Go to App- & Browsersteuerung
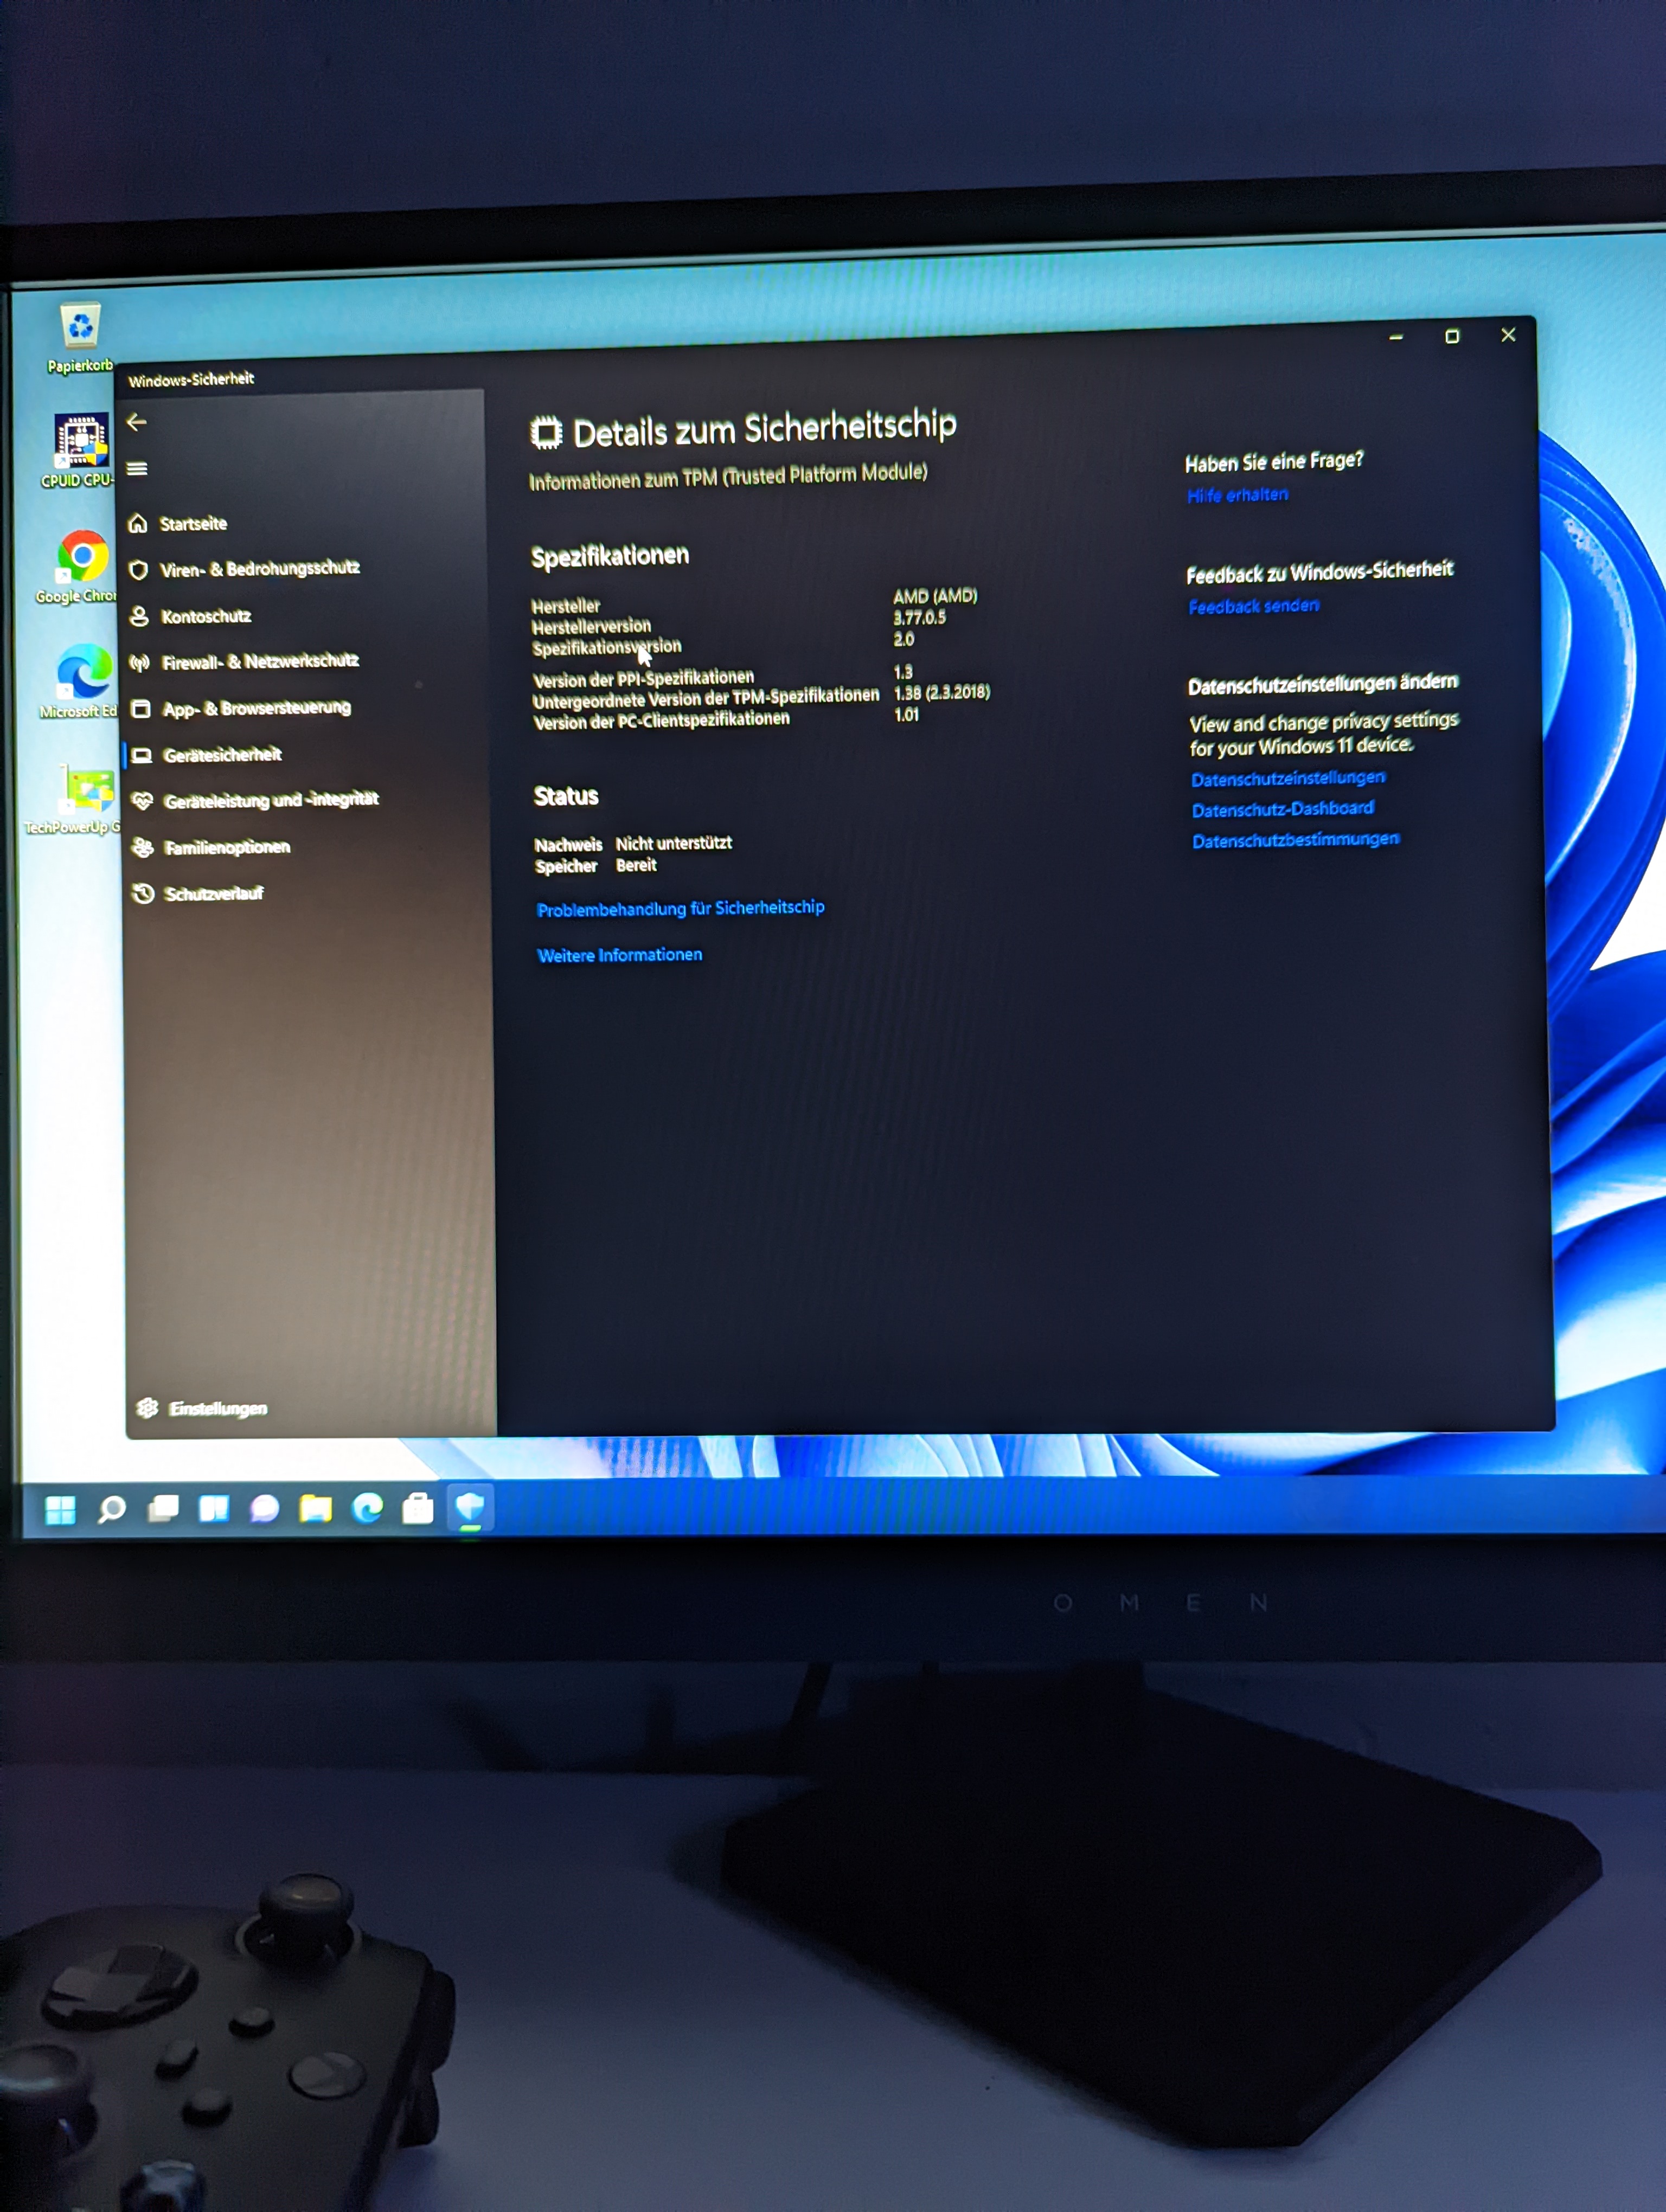Viewport: 1666px width, 2212px height. pos(256,709)
